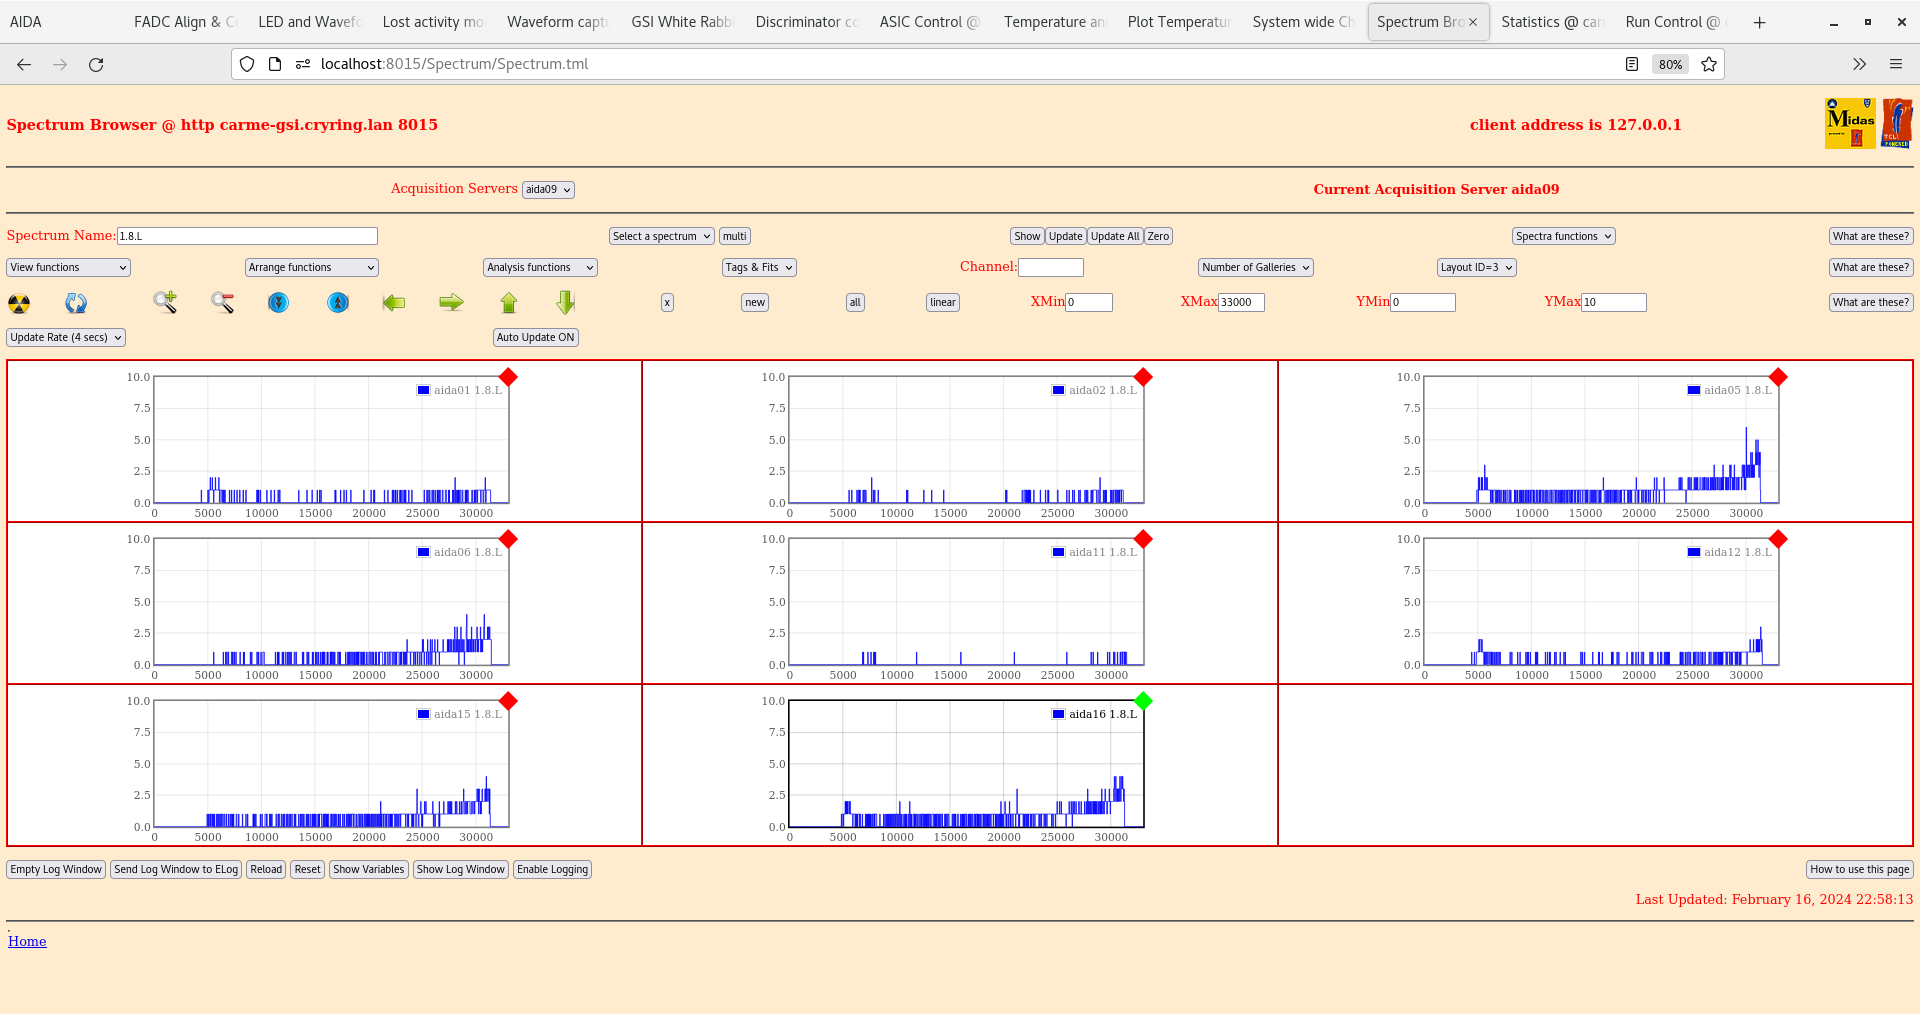Click the blue circular refresh arrows icon

tap(76, 303)
